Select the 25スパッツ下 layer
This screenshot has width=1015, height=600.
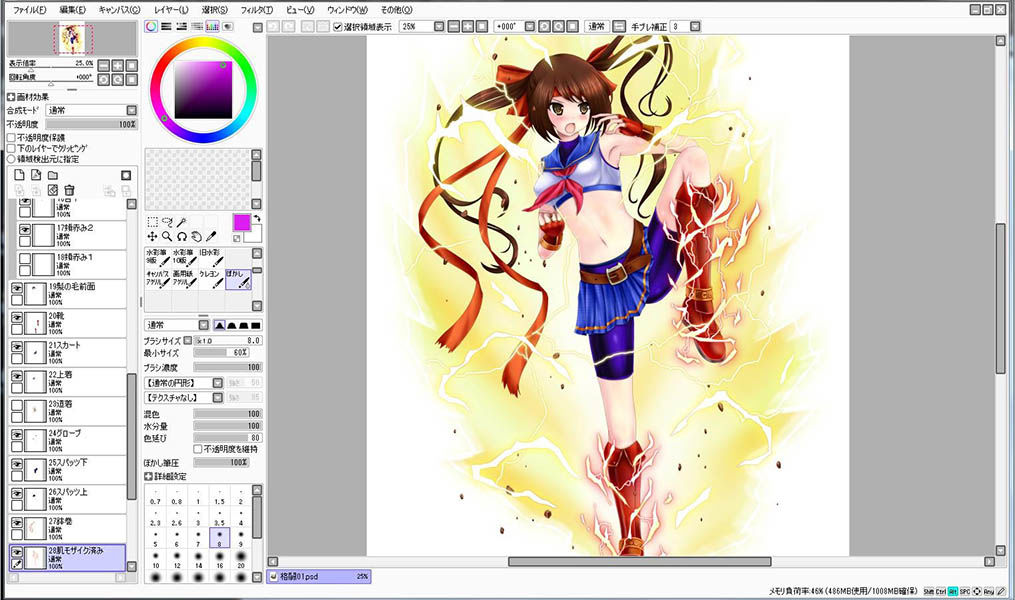click(68, 470)
